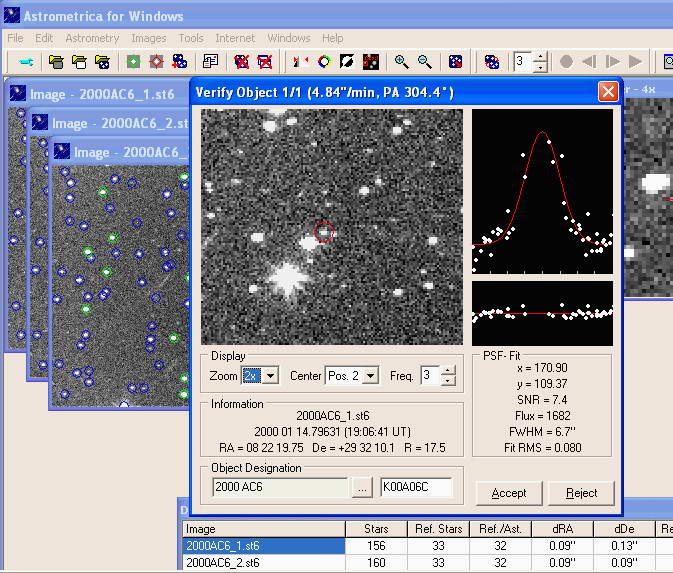Select row 2000AC6_1.st6 in results table

click(264, 546)
